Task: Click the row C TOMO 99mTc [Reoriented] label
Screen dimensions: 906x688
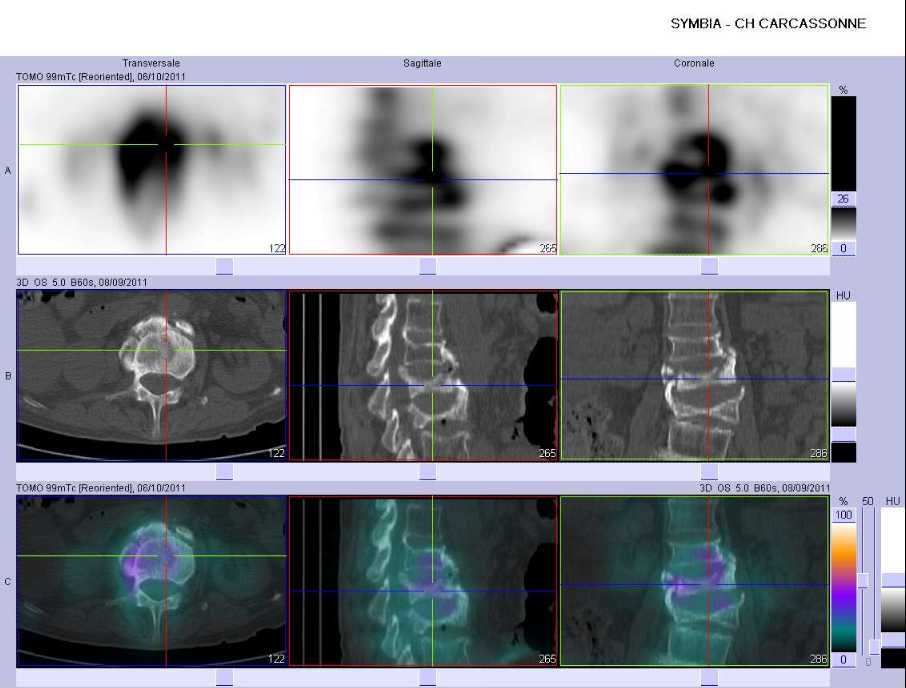Action: tap(101, 488)
